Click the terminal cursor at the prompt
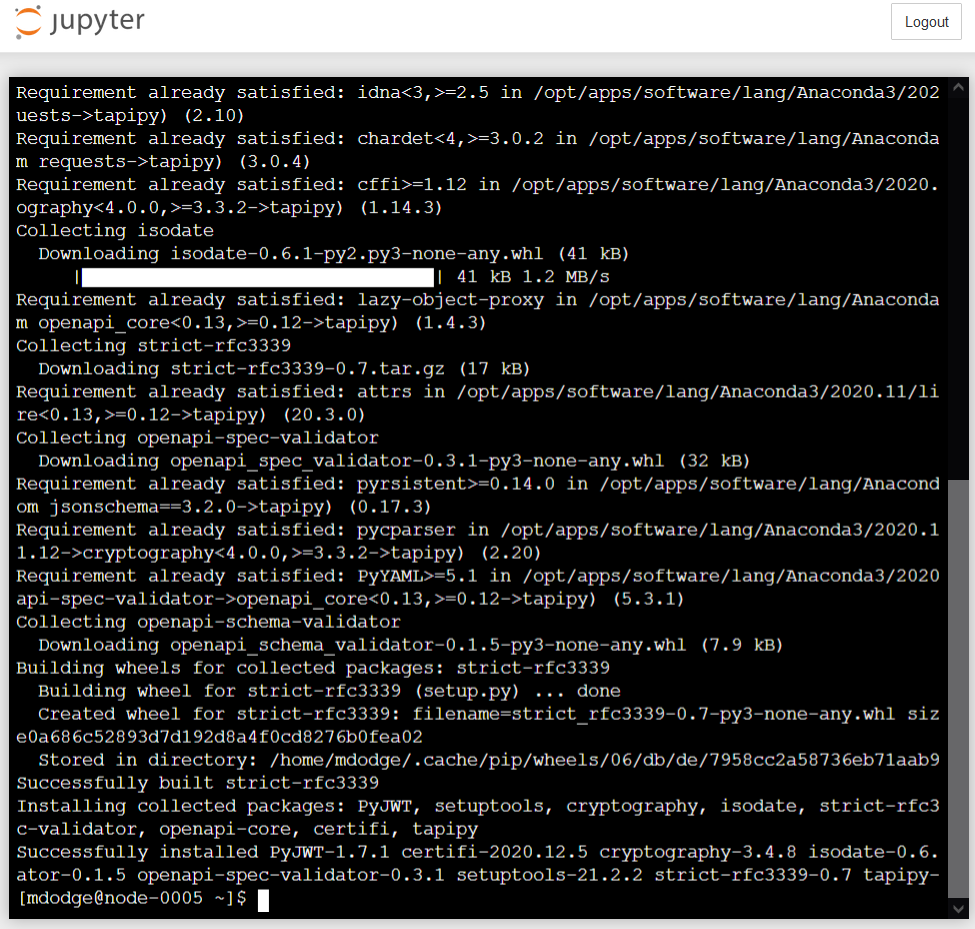 coord(264,900)
